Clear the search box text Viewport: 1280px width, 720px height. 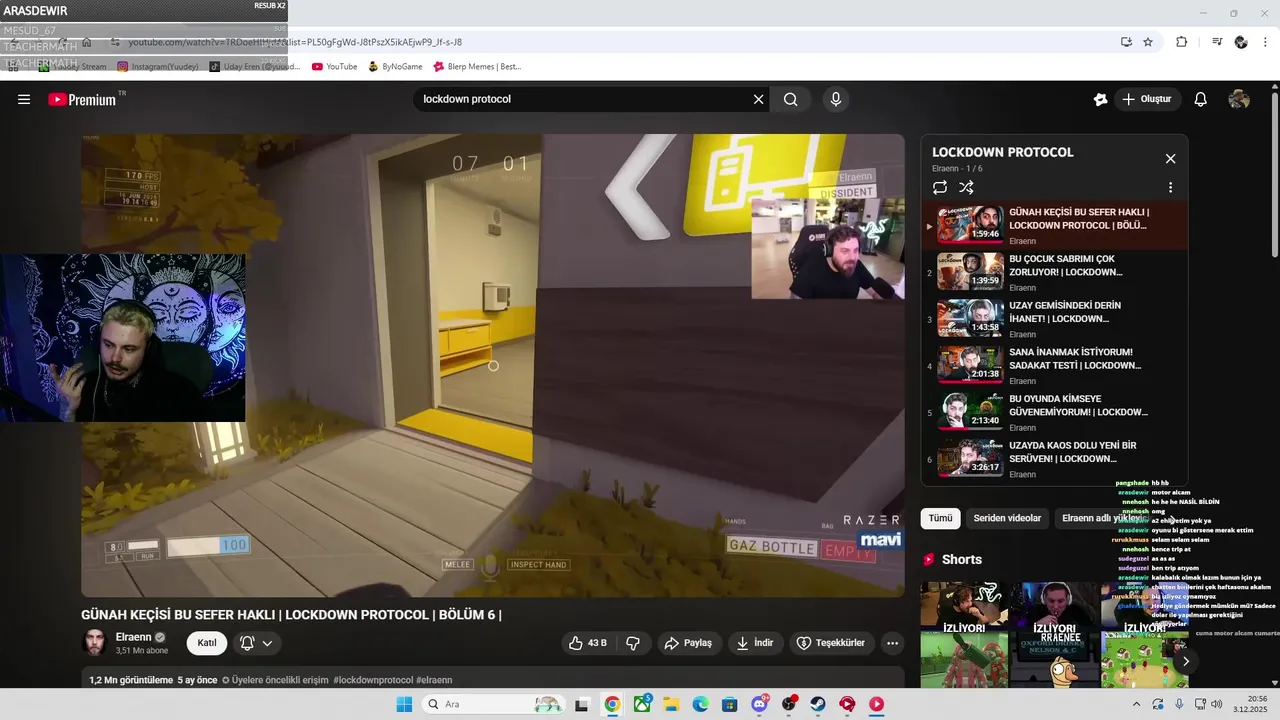click(758, 99)
